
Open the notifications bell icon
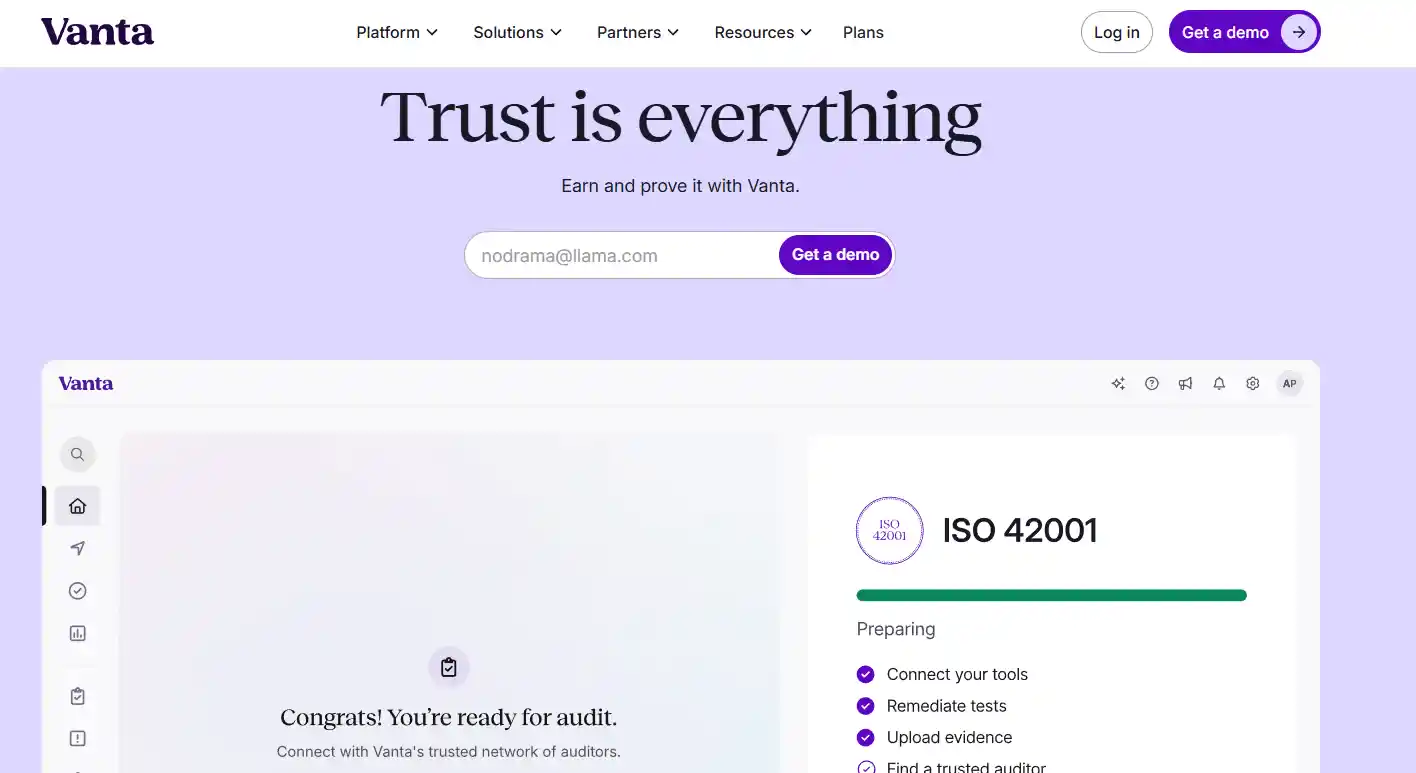pyautogui.click(x=1219, y=383)
